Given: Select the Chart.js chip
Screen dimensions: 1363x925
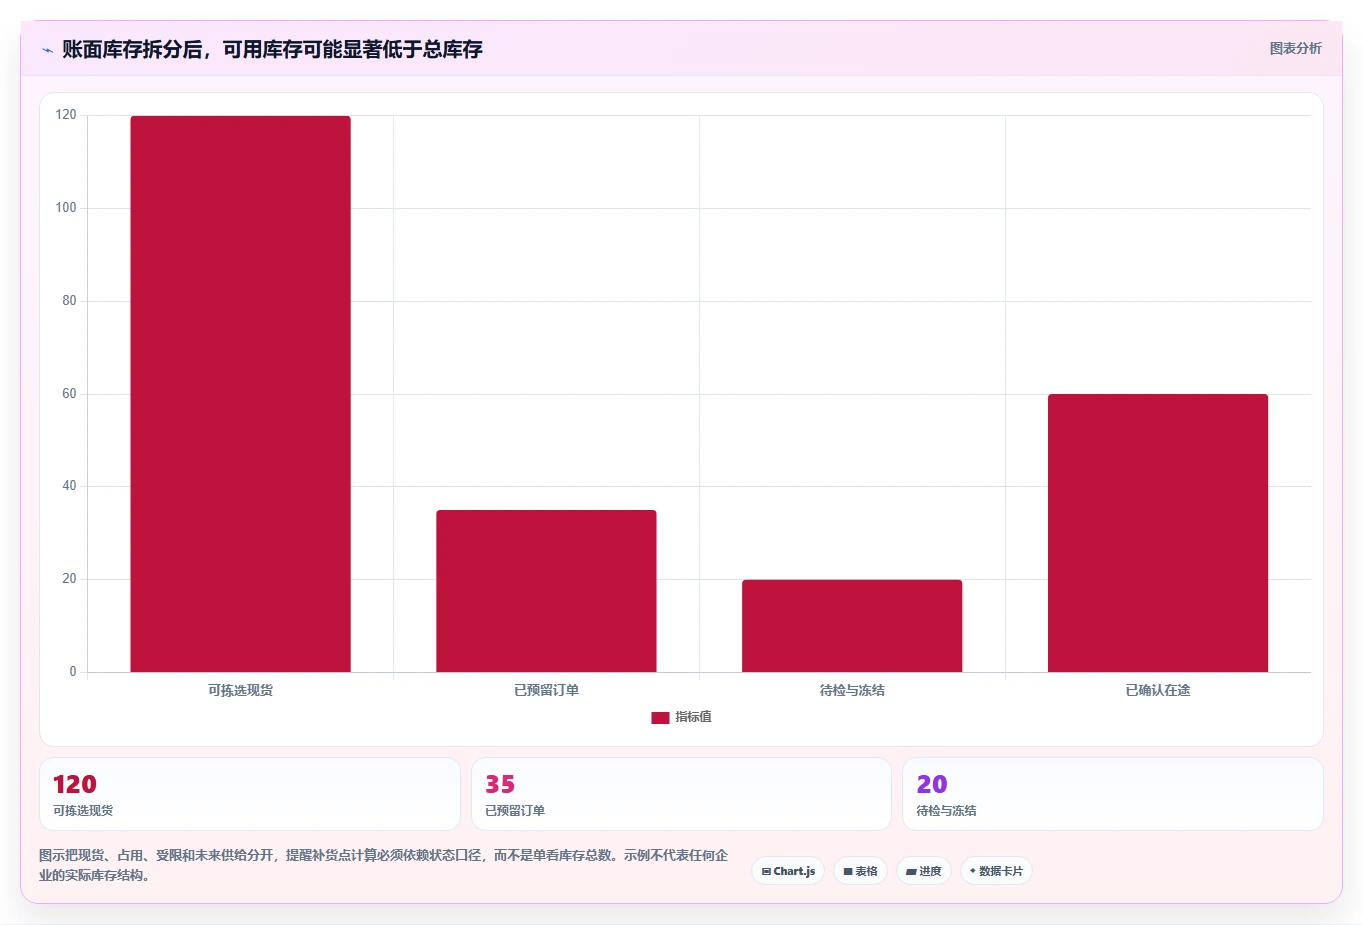Looking at the screenshot, I should coord(788,871).
